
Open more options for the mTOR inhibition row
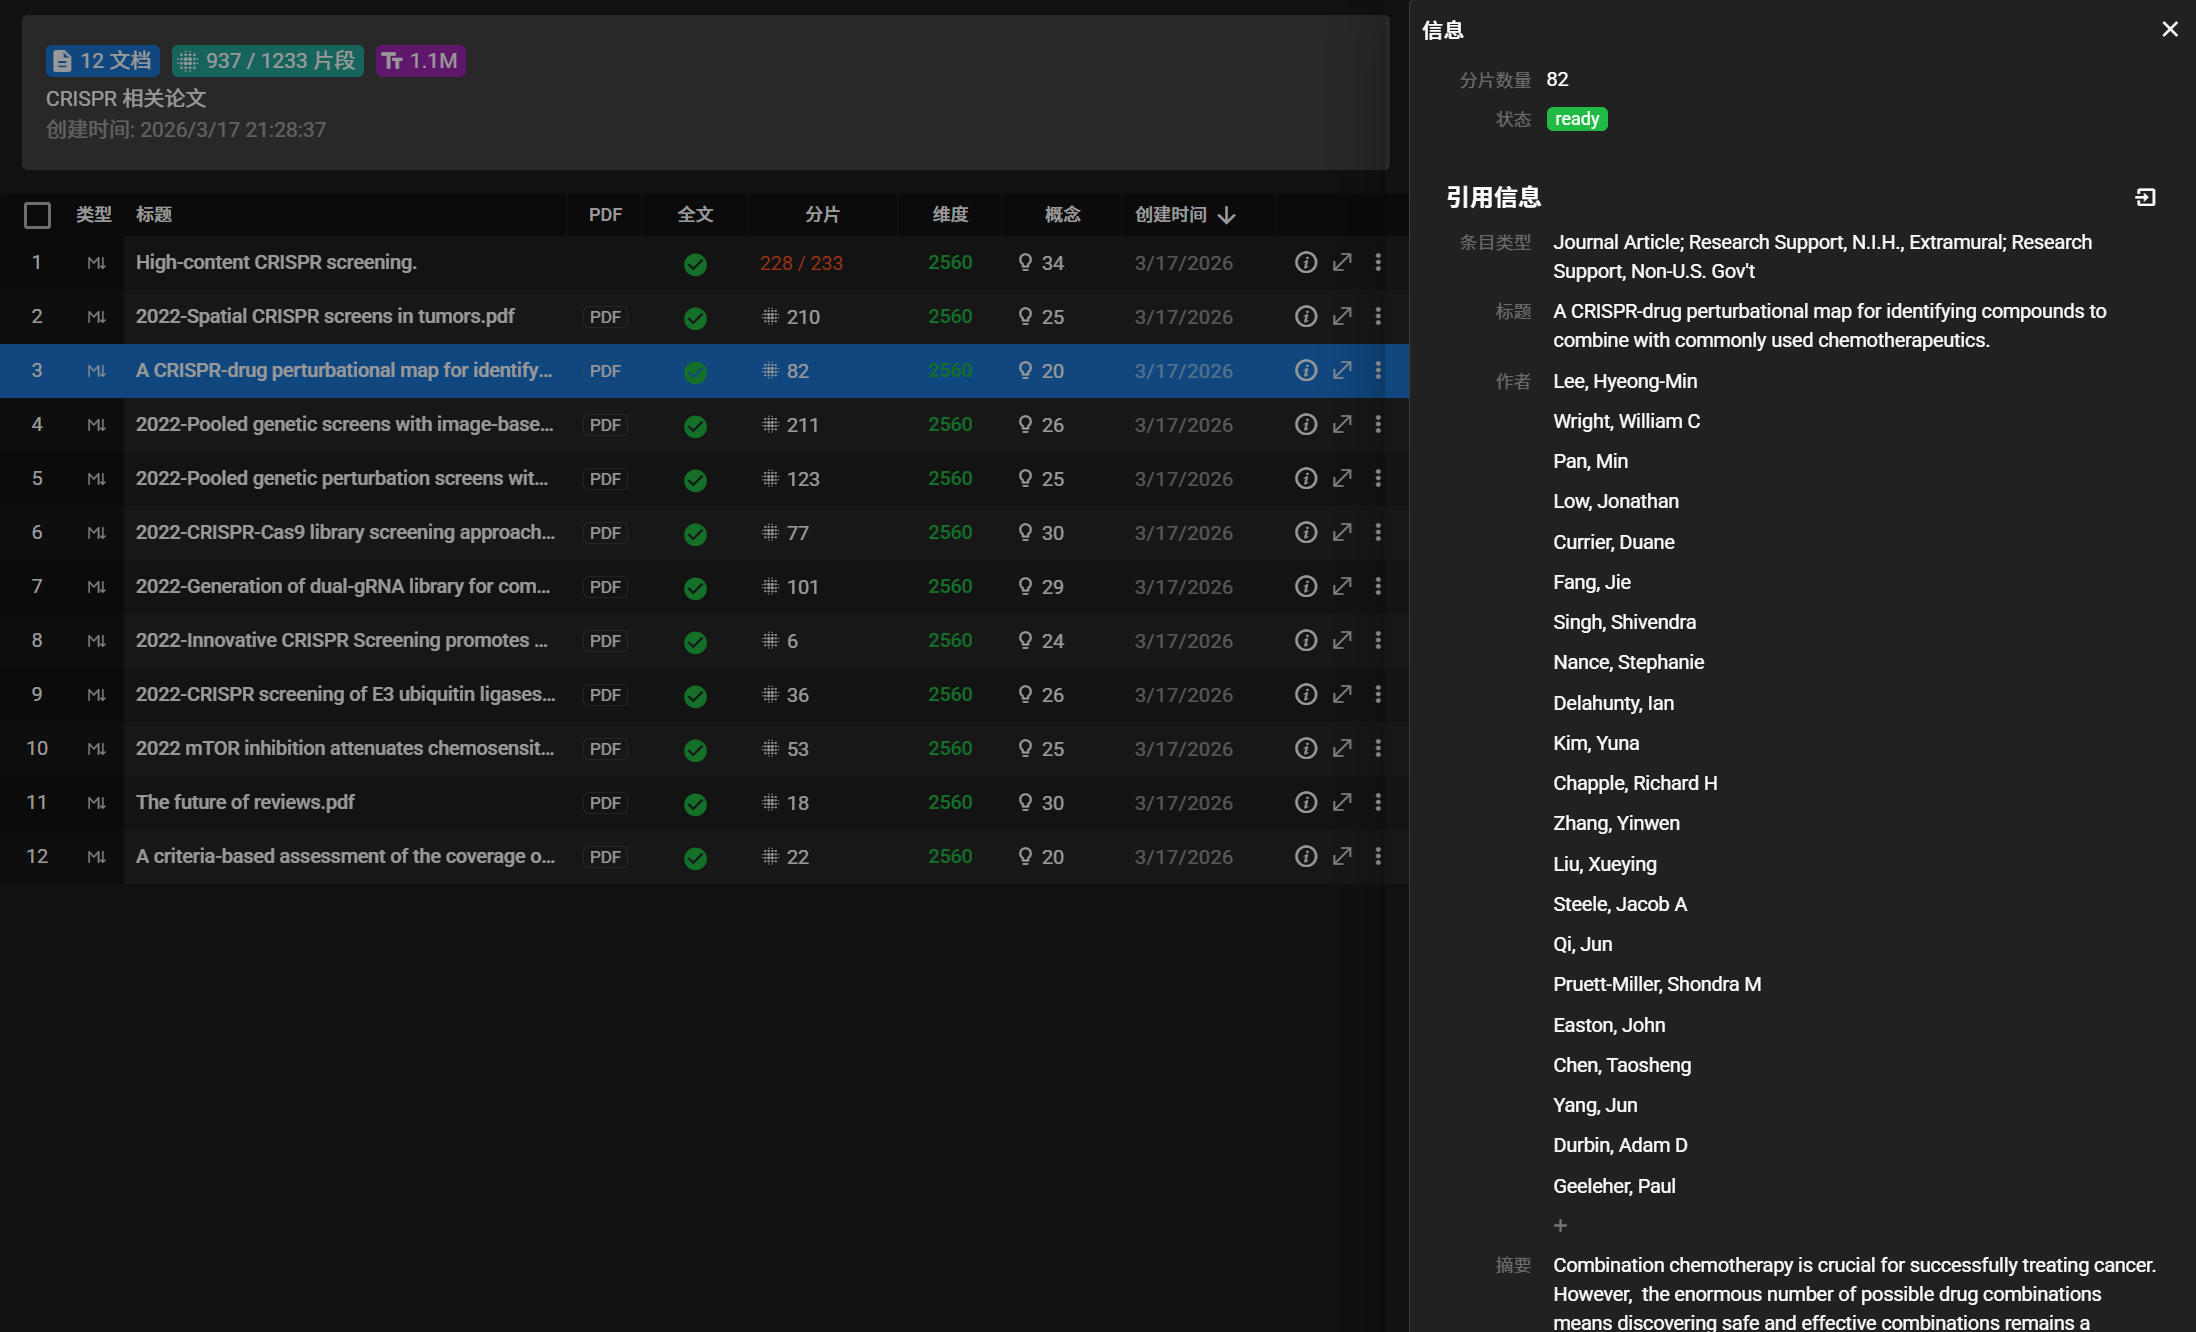(1378, 748)
